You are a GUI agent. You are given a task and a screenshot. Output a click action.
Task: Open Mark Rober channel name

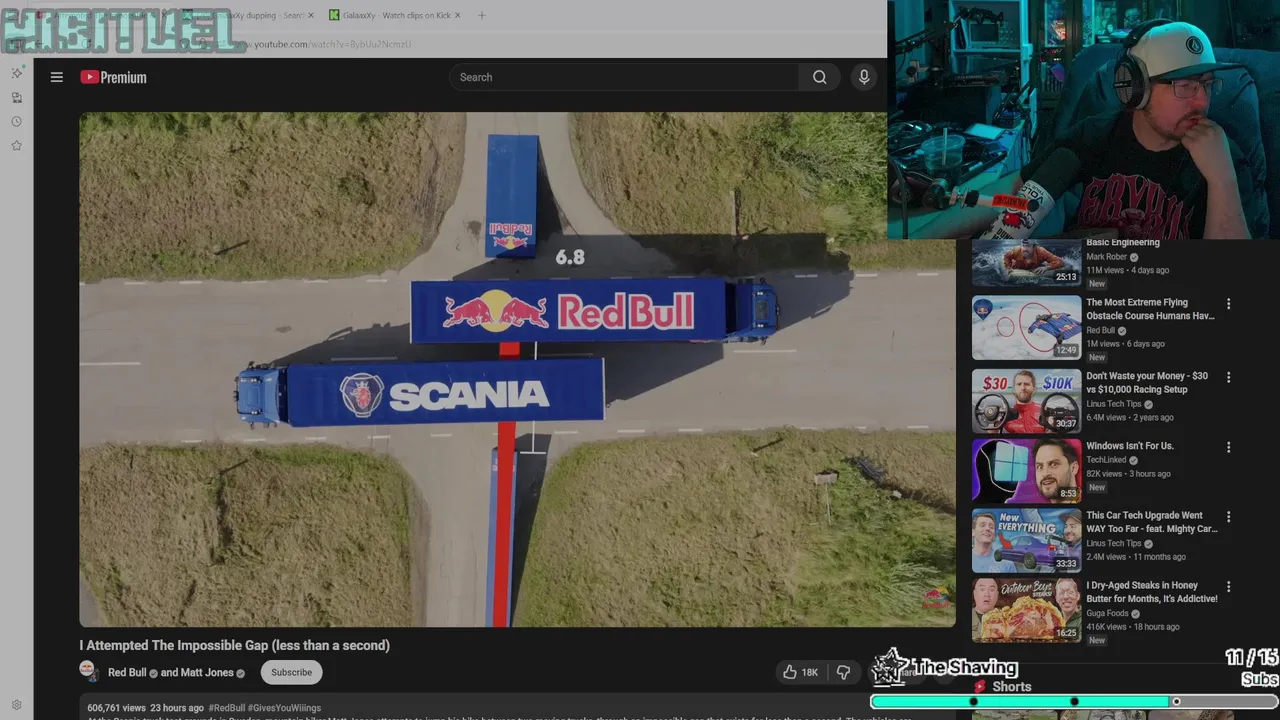pos(1107,257)
